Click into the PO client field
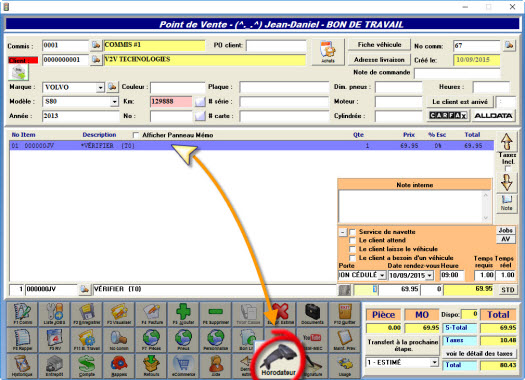The width and height of the screenshot is (525, 380). pos(276,46)
